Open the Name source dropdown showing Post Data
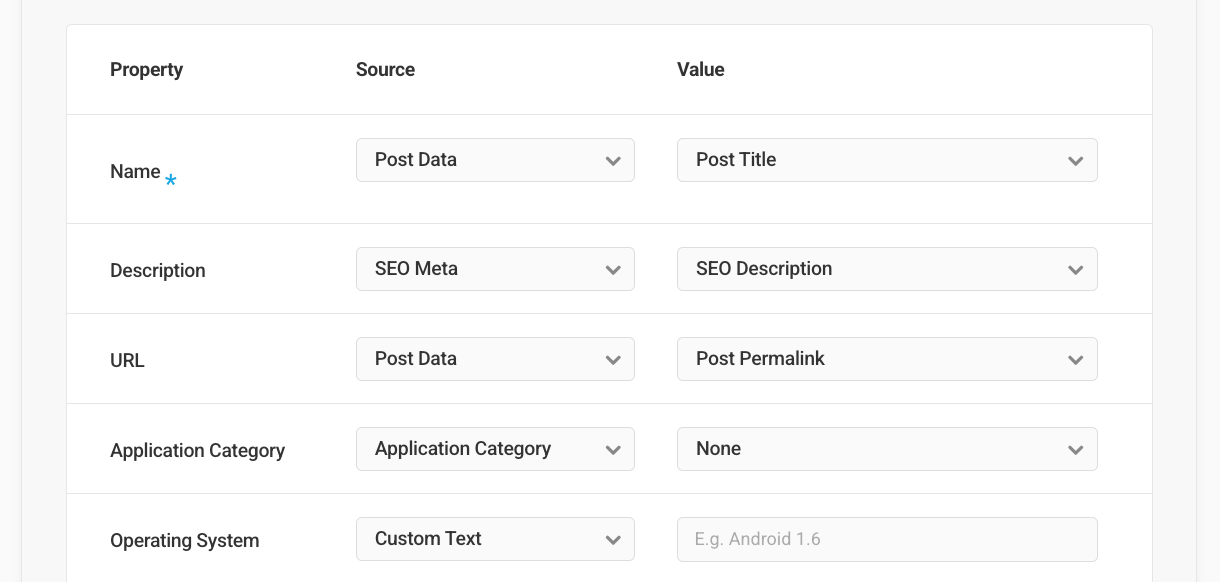Image resolution: width=1220 pixels, height=582 pixels. (x=495, y=160)
